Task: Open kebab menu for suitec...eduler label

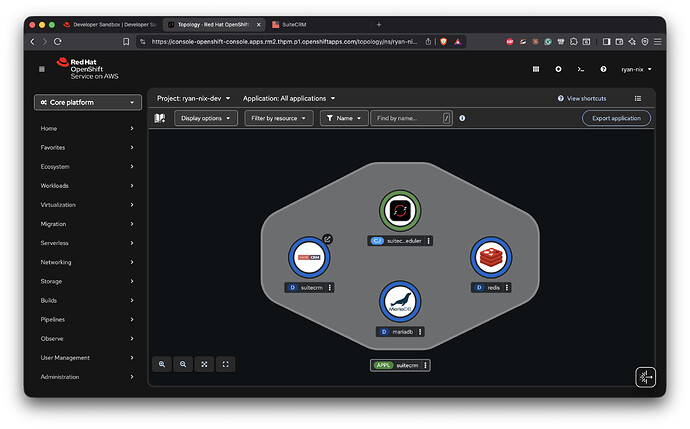Action: coord(429,241)
